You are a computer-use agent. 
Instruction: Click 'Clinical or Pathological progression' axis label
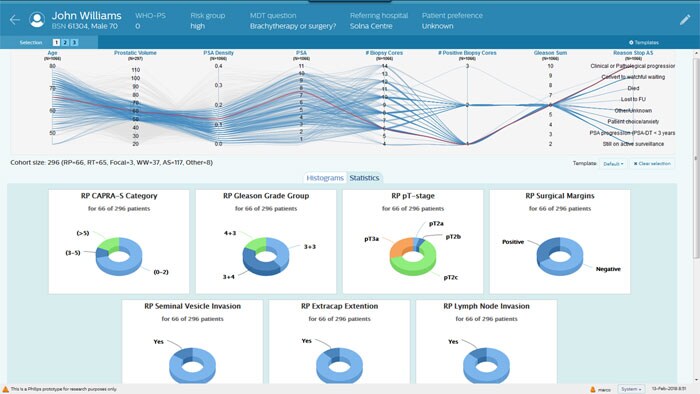pyautogui.click(x=633, y=66)
